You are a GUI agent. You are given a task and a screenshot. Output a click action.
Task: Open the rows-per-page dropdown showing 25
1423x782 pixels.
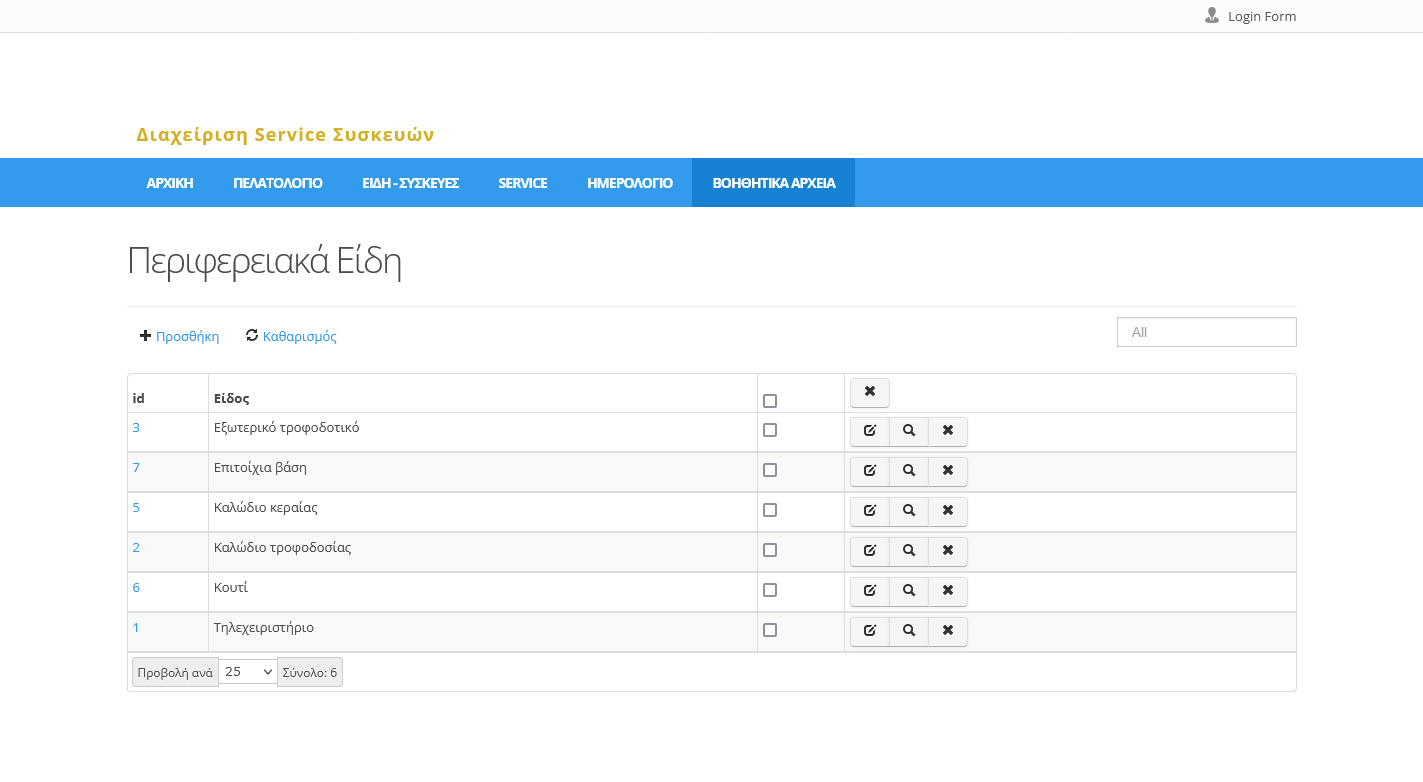247,672
